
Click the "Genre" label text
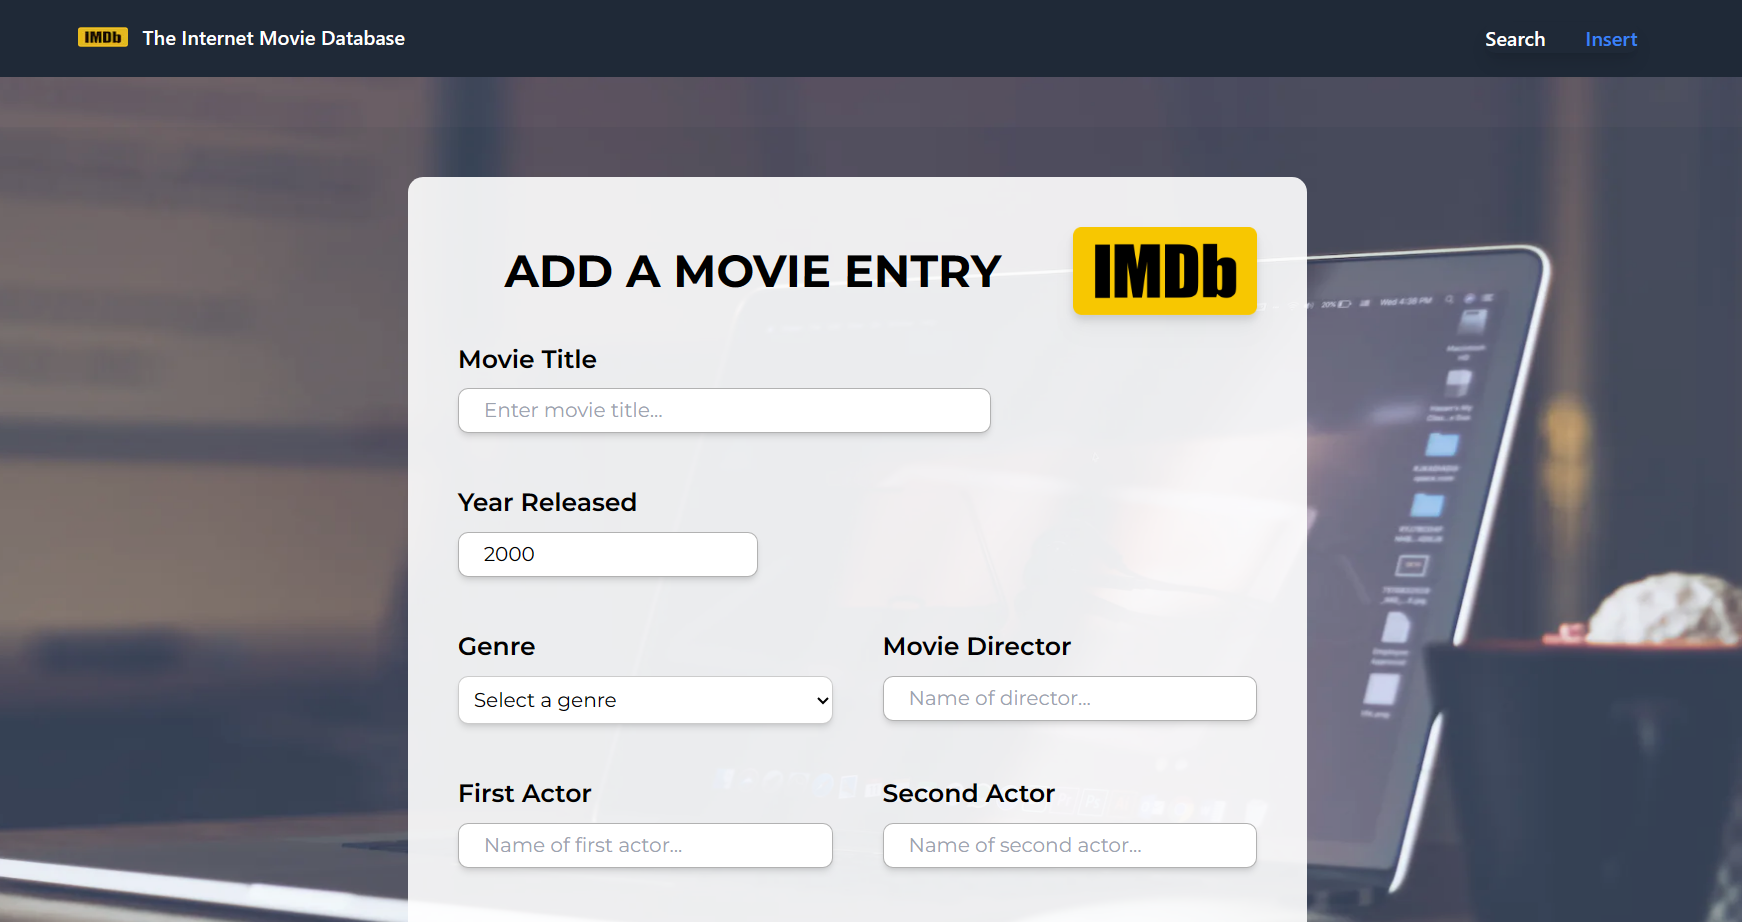click(496, 646)
